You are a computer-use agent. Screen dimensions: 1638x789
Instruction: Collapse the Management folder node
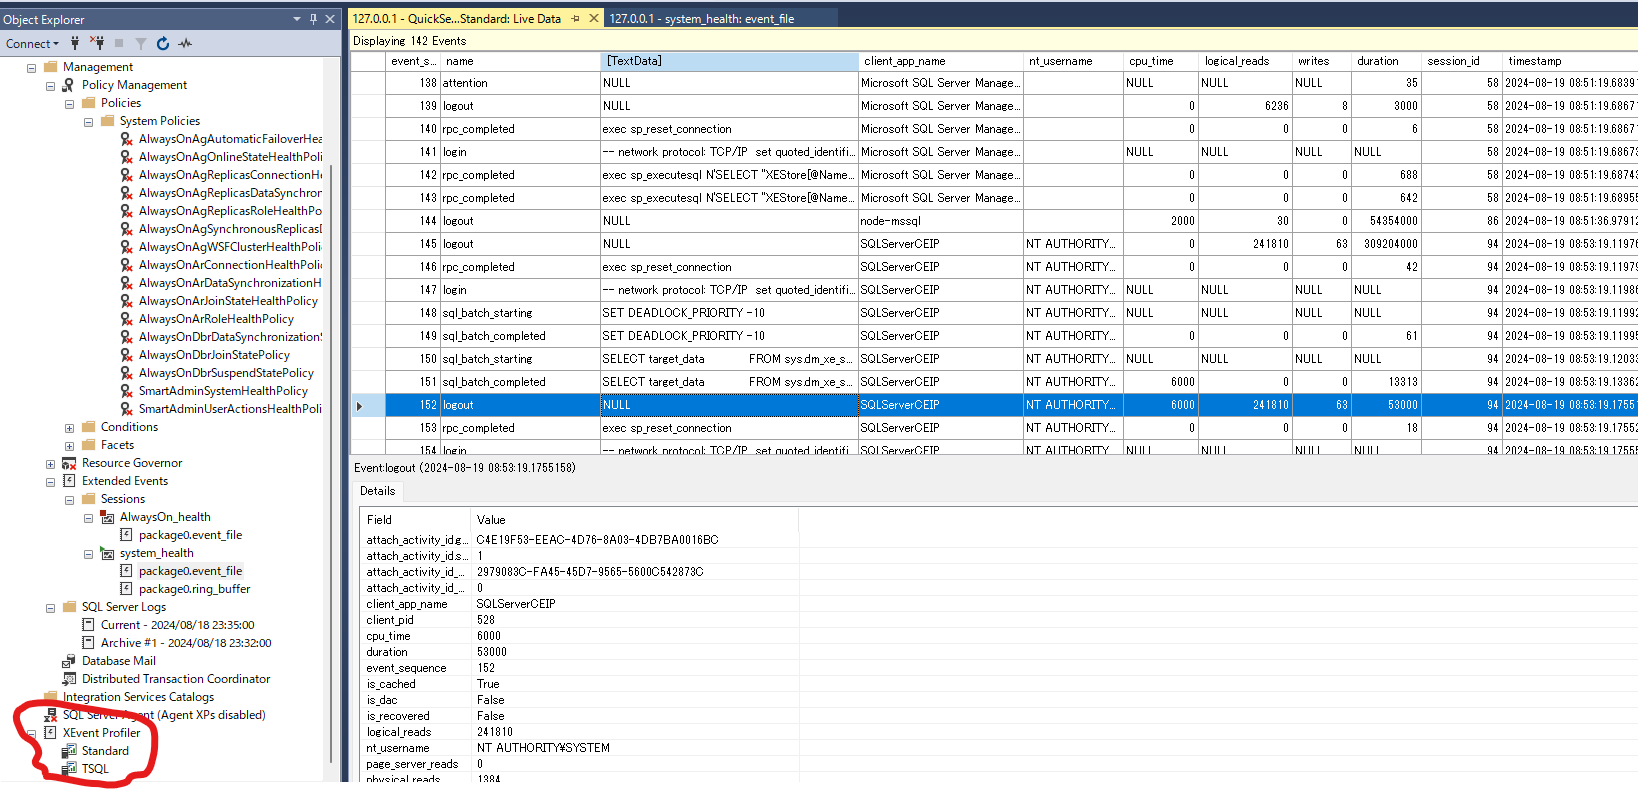point(31,68)
